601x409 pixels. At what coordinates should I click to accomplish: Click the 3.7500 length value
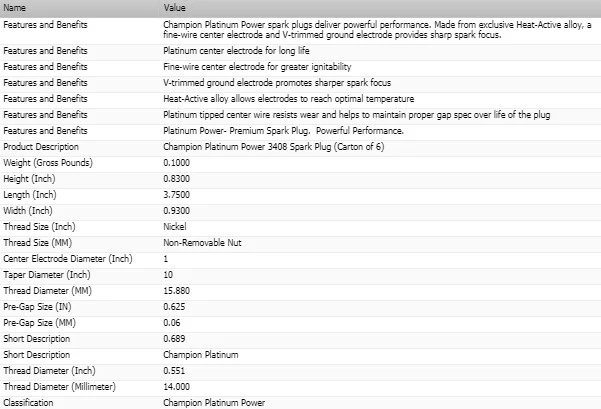176,195
